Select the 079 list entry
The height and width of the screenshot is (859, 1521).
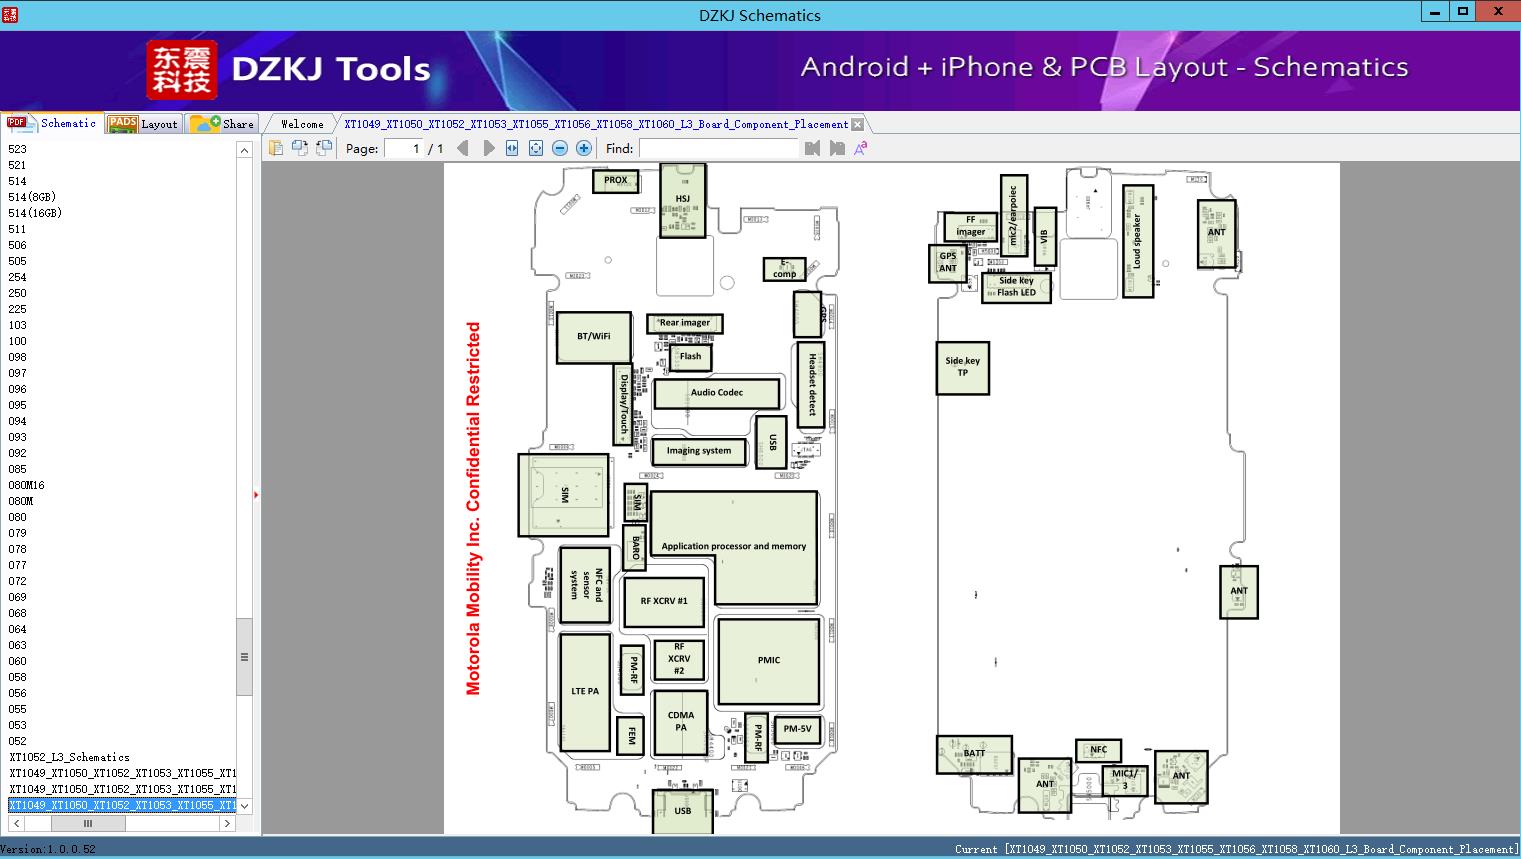pyautogui.click(x=17, y=533)
